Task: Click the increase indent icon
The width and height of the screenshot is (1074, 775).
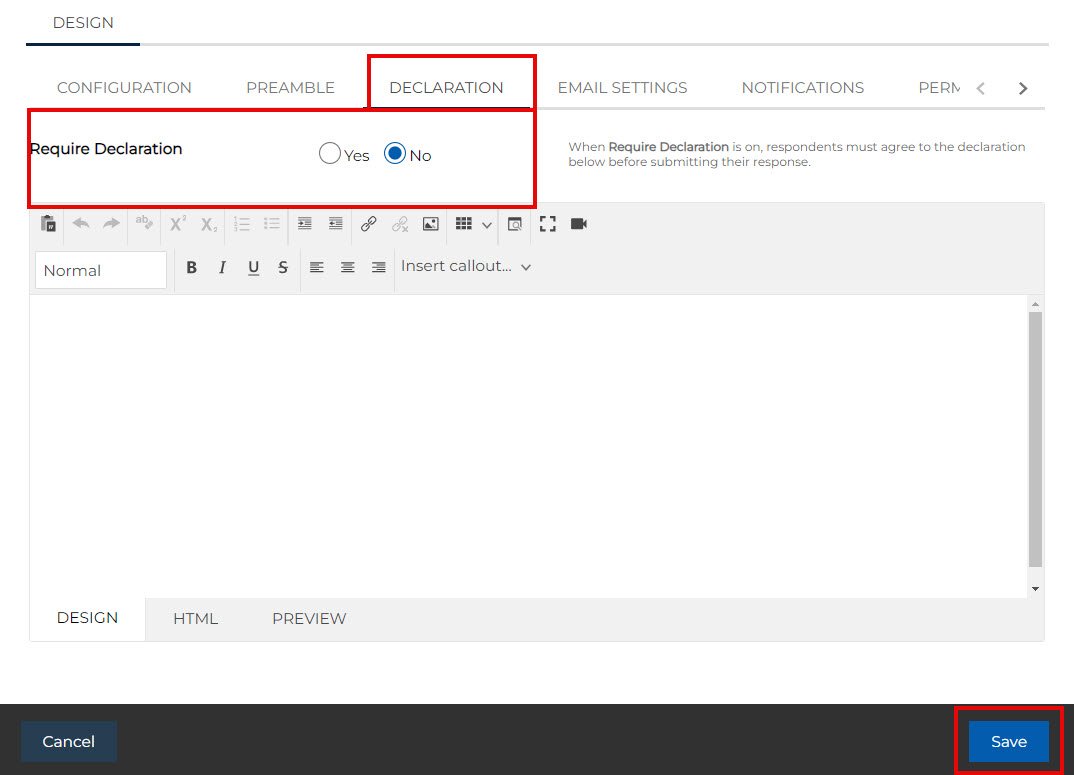Action: coord(305,224)
